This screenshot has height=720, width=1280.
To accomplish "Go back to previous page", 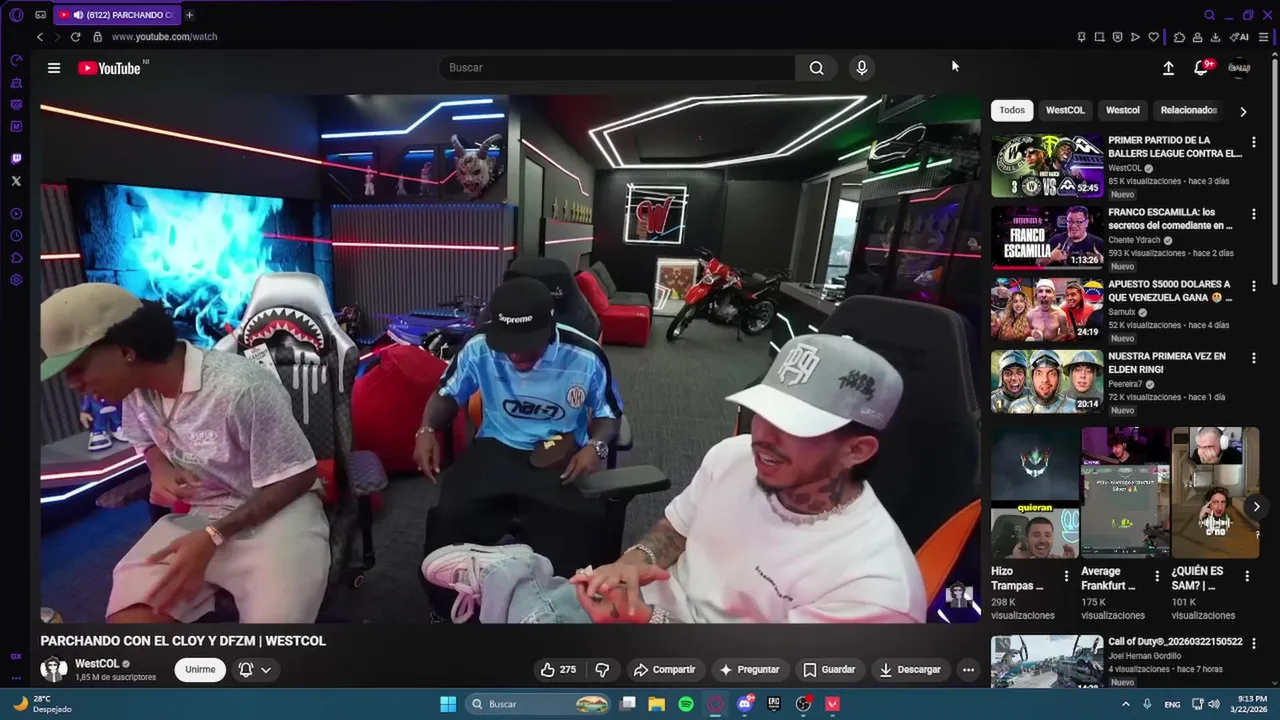I will [40, 37].
